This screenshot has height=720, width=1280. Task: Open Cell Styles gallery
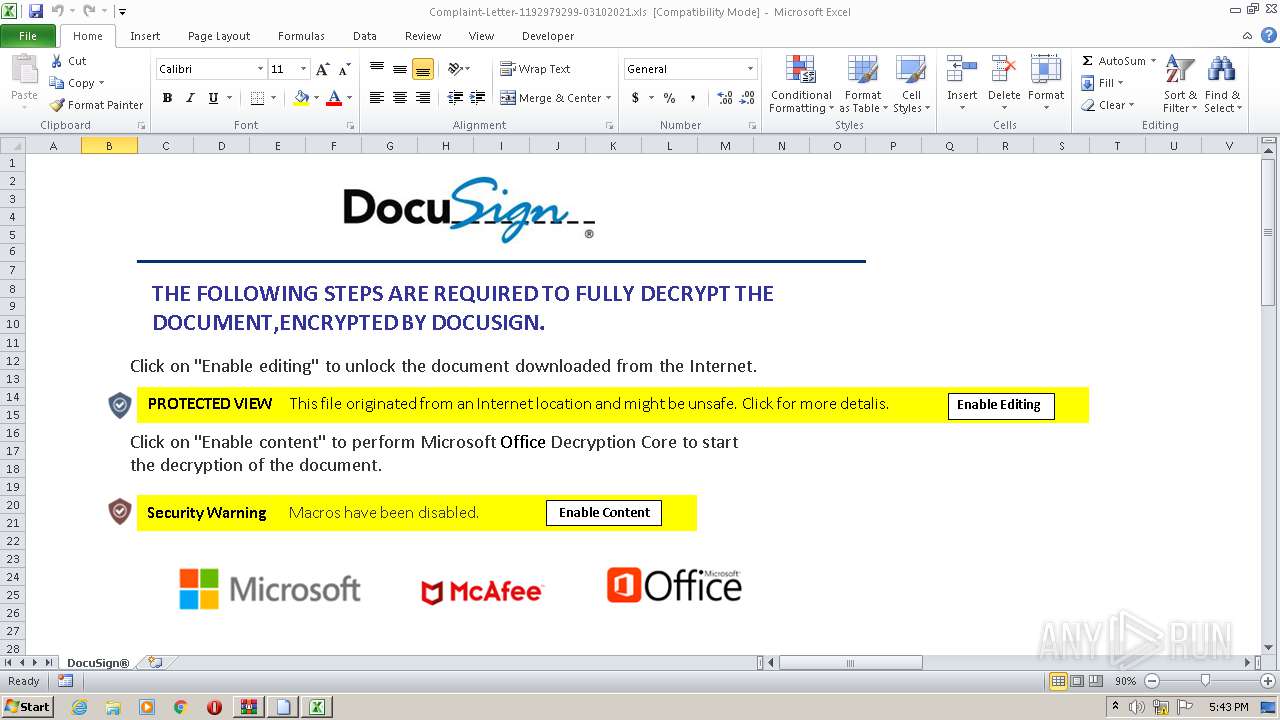[911, 85]
